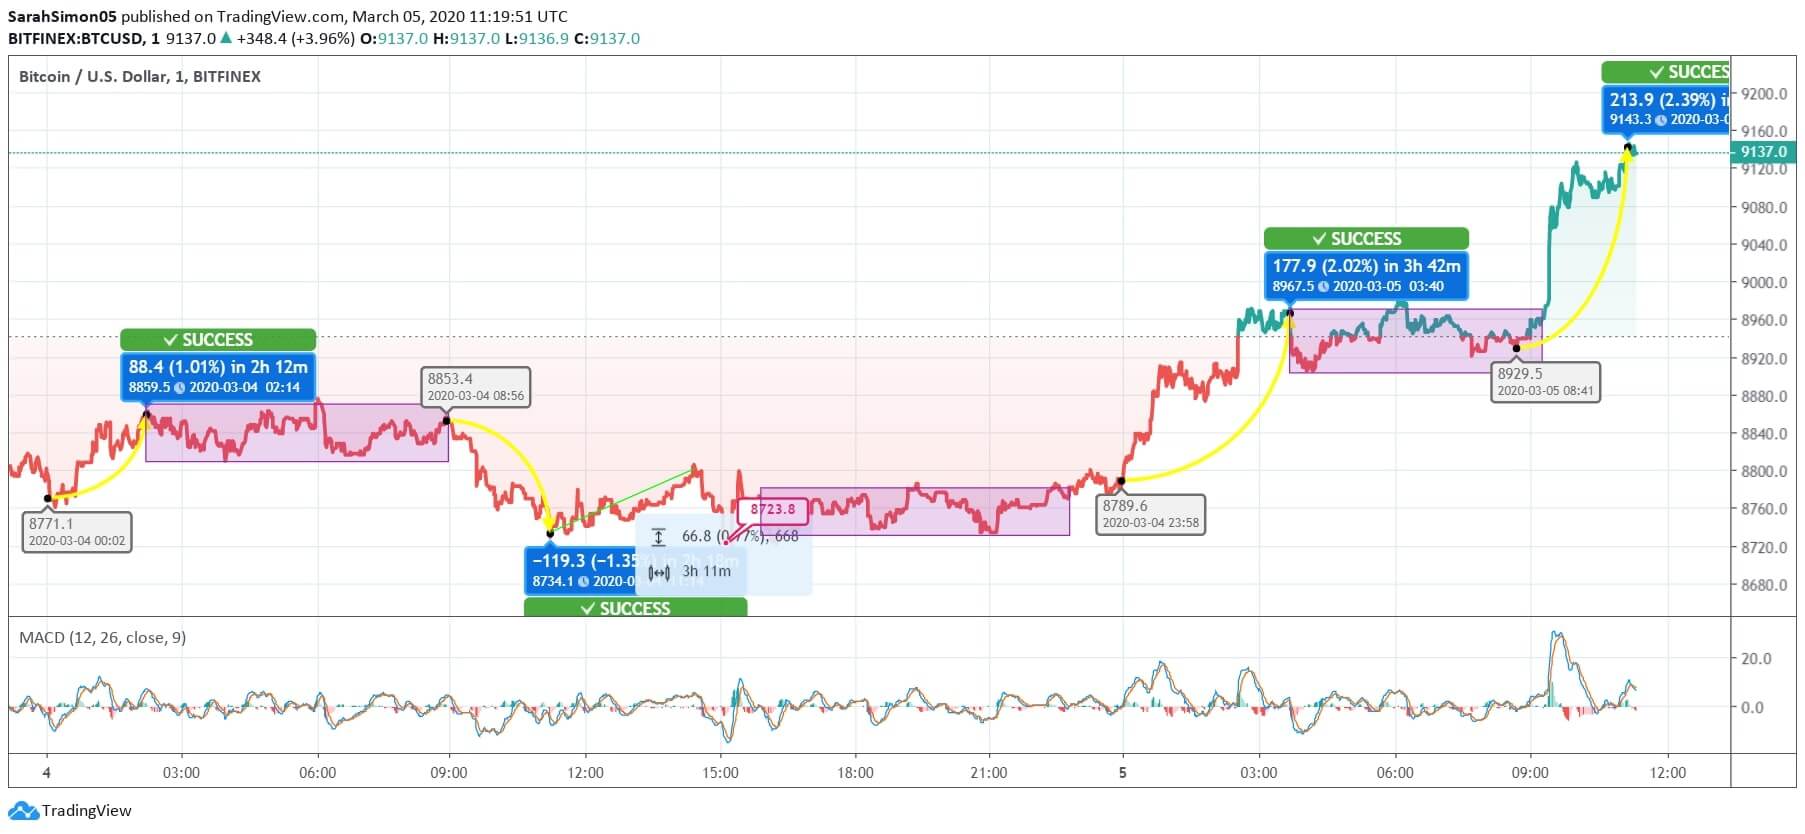Viewport: 1805px width, 834px height.
Task: Click the clock icon beside 2020-03-05 03:40
Action: tap(1323, 287)
